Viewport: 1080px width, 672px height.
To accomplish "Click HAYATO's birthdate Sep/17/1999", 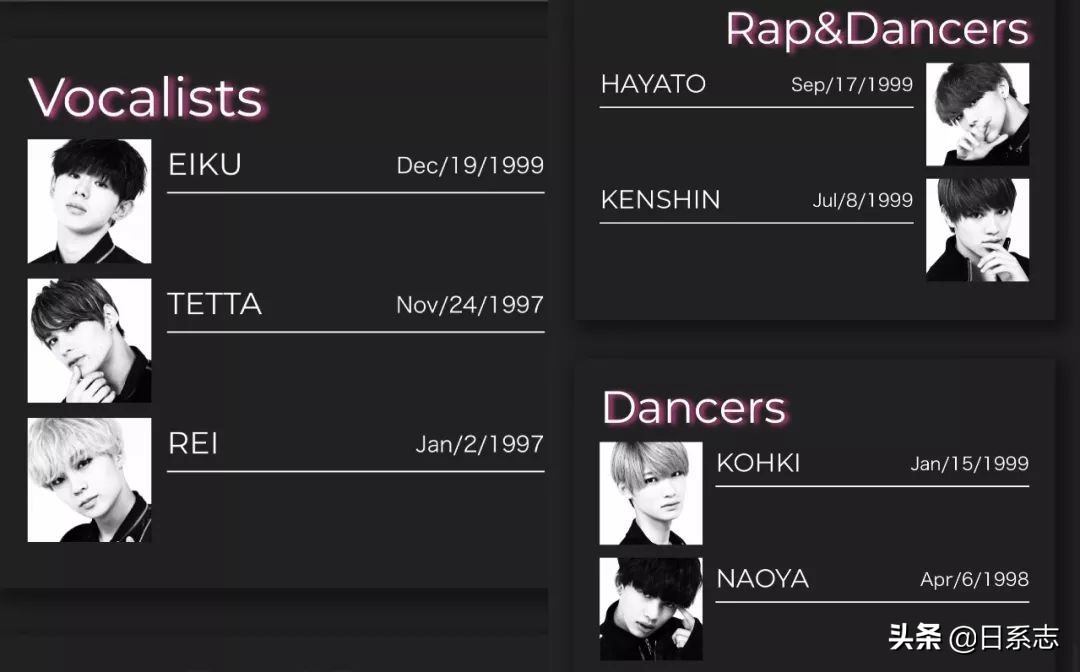I will point(851,85).
